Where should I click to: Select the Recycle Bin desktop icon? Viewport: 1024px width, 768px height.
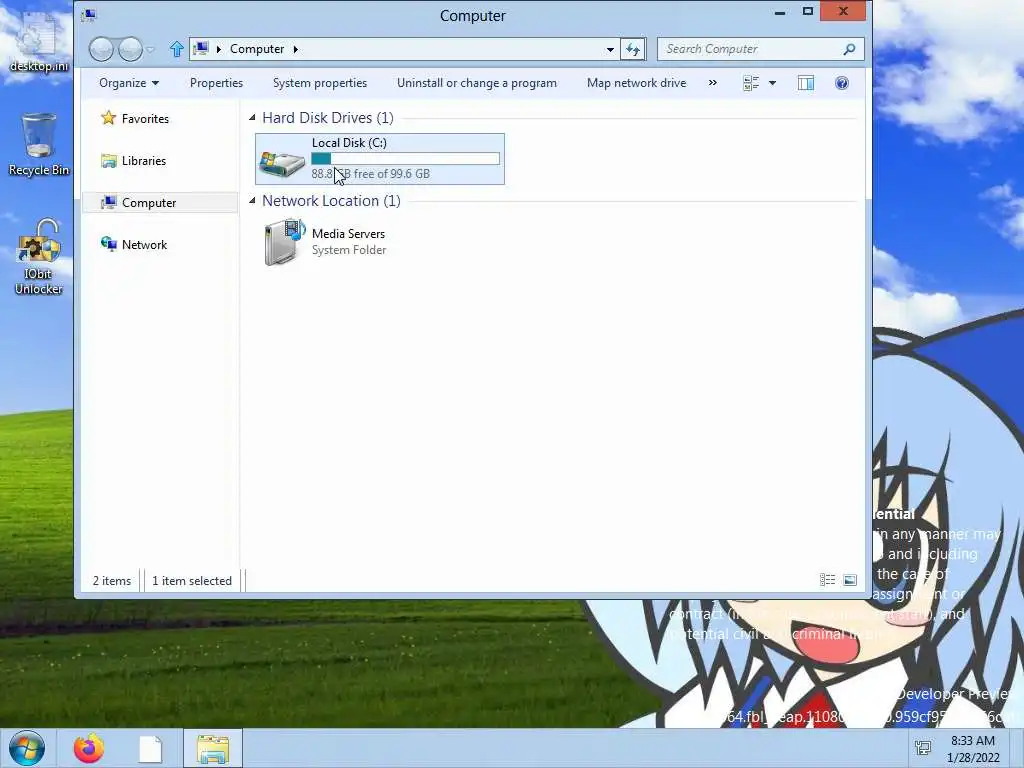pos(39,144)
